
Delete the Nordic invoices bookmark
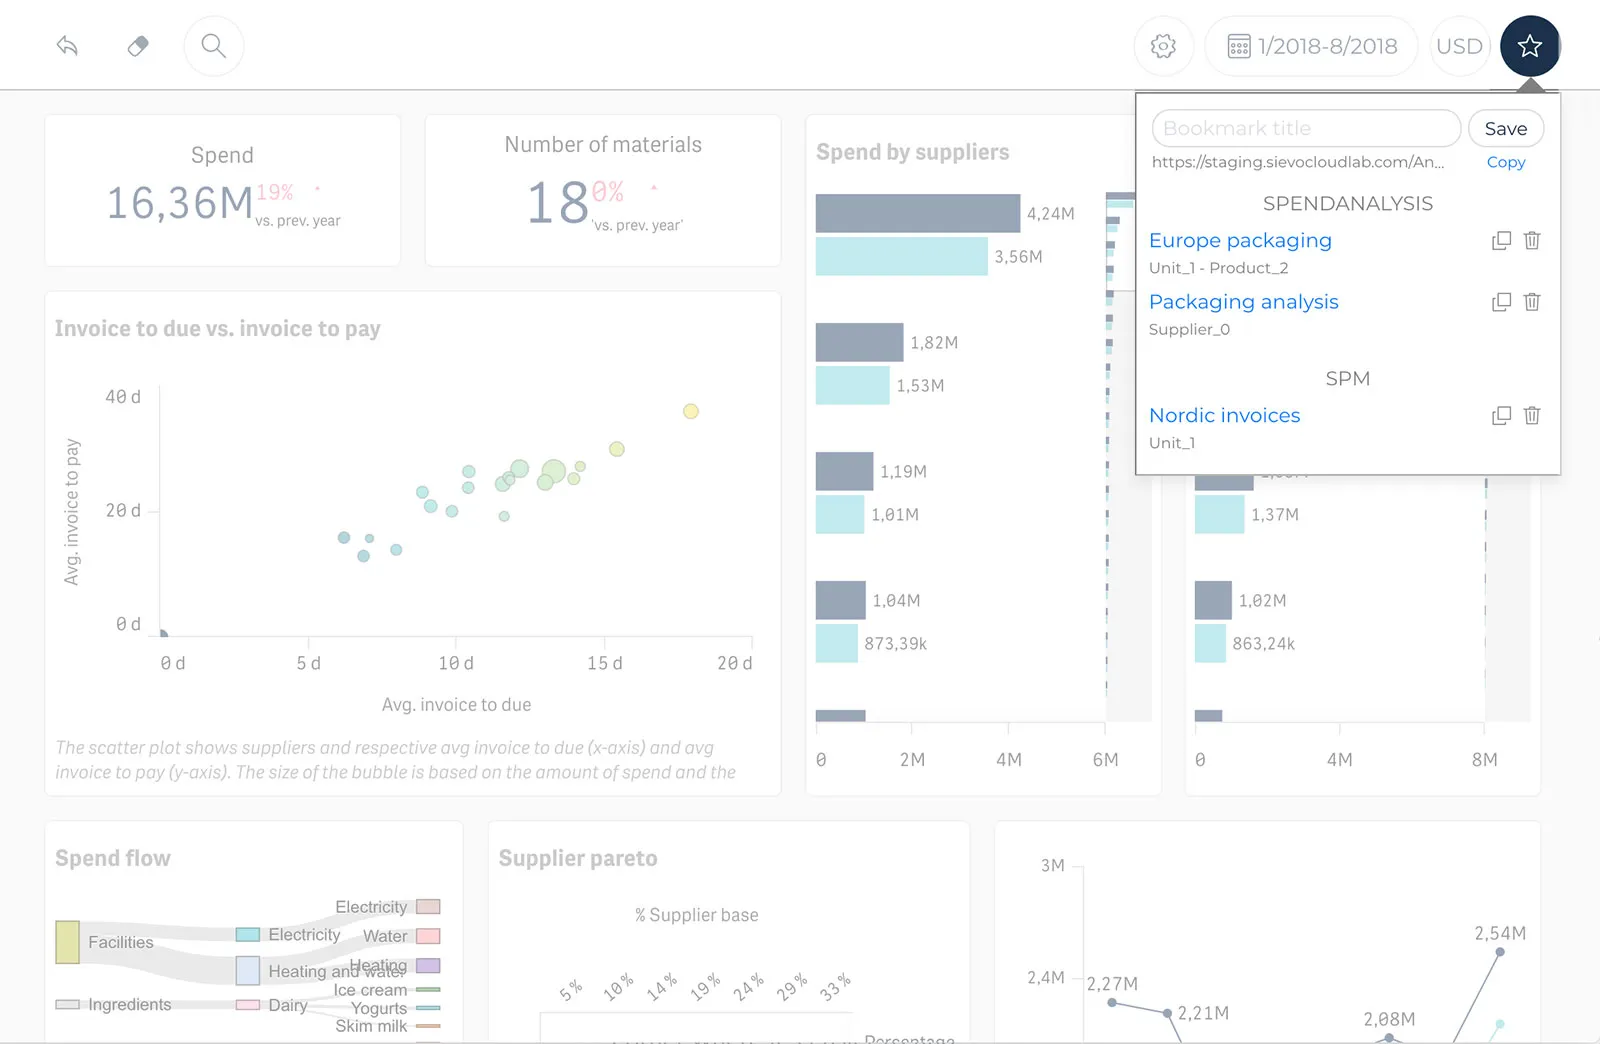pos(1532,416)
